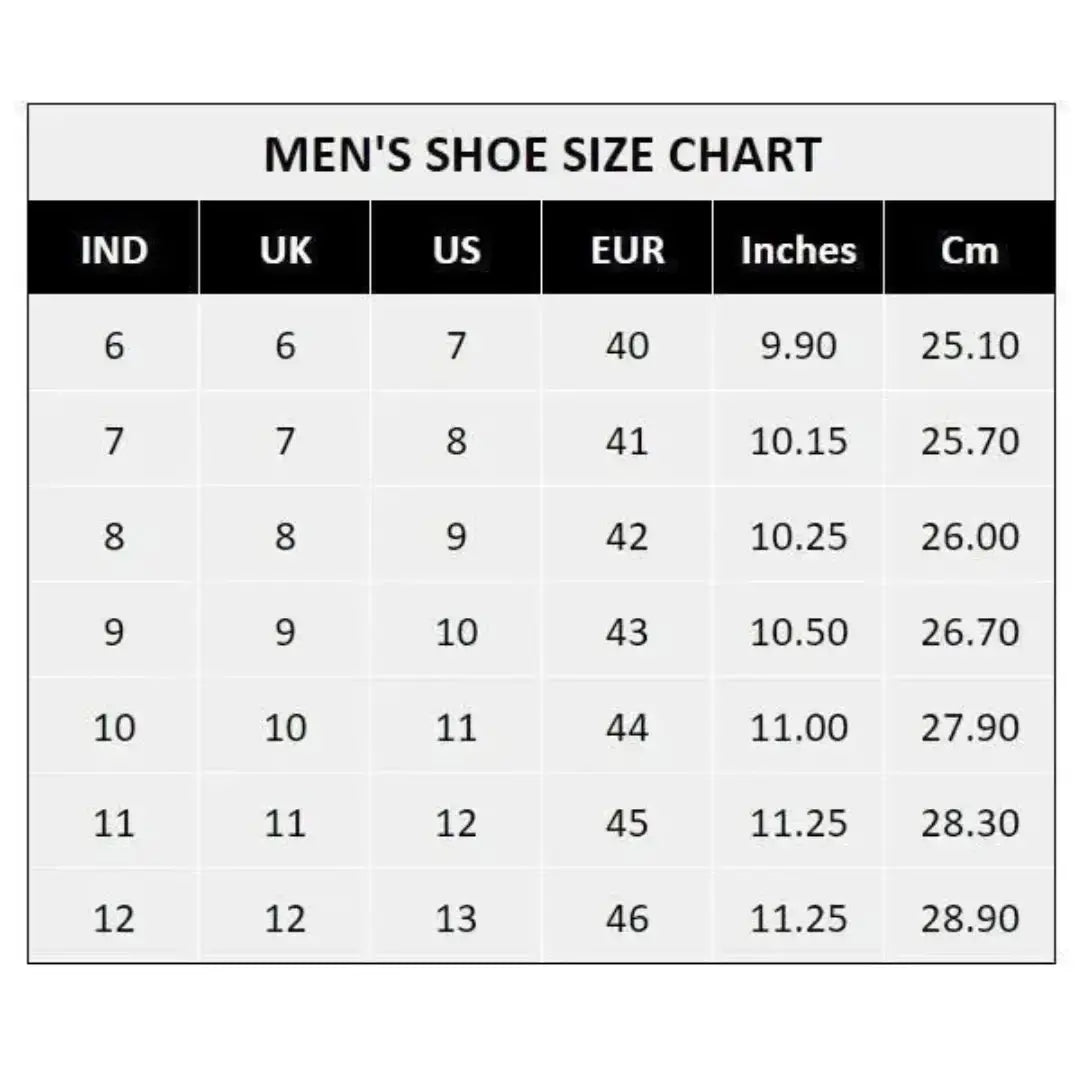Click the 27.90 cm cell

click(x=969, y=727)
